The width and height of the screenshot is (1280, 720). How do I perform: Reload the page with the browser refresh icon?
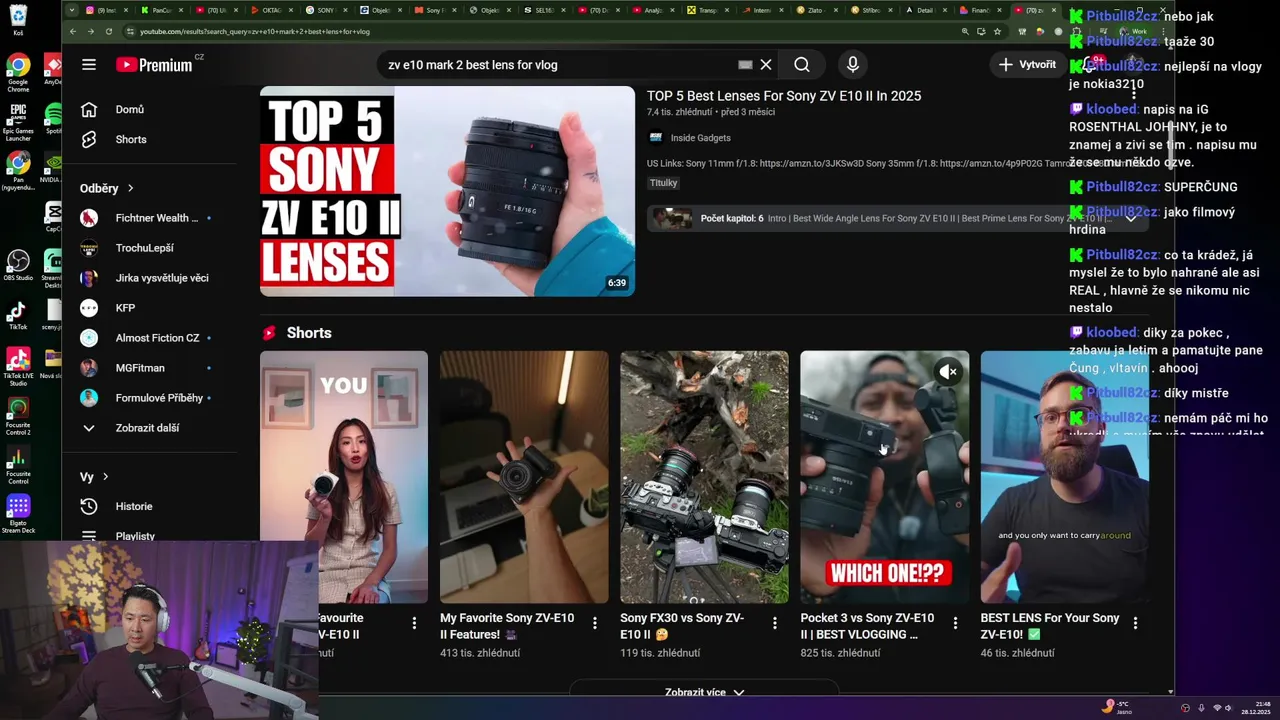109,31
